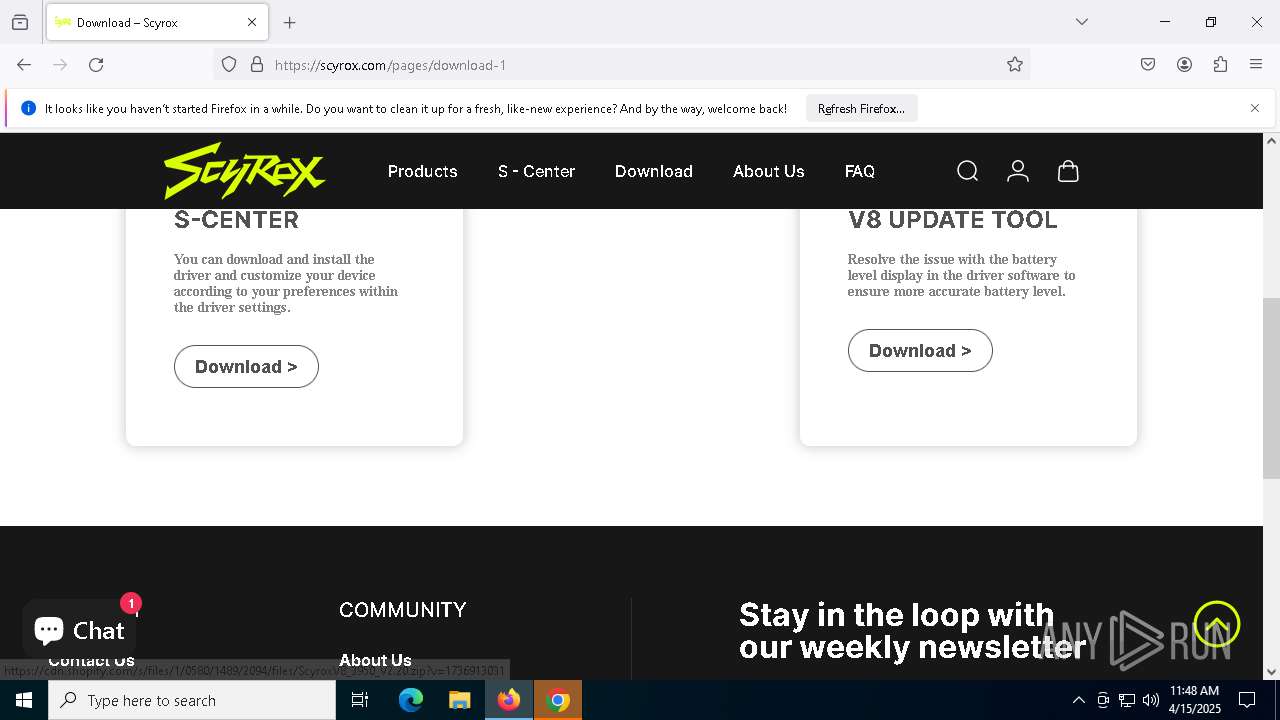The height and width of the screenshot is (720, 1280).
Task: Reload the current page
Action: (96, 65)
